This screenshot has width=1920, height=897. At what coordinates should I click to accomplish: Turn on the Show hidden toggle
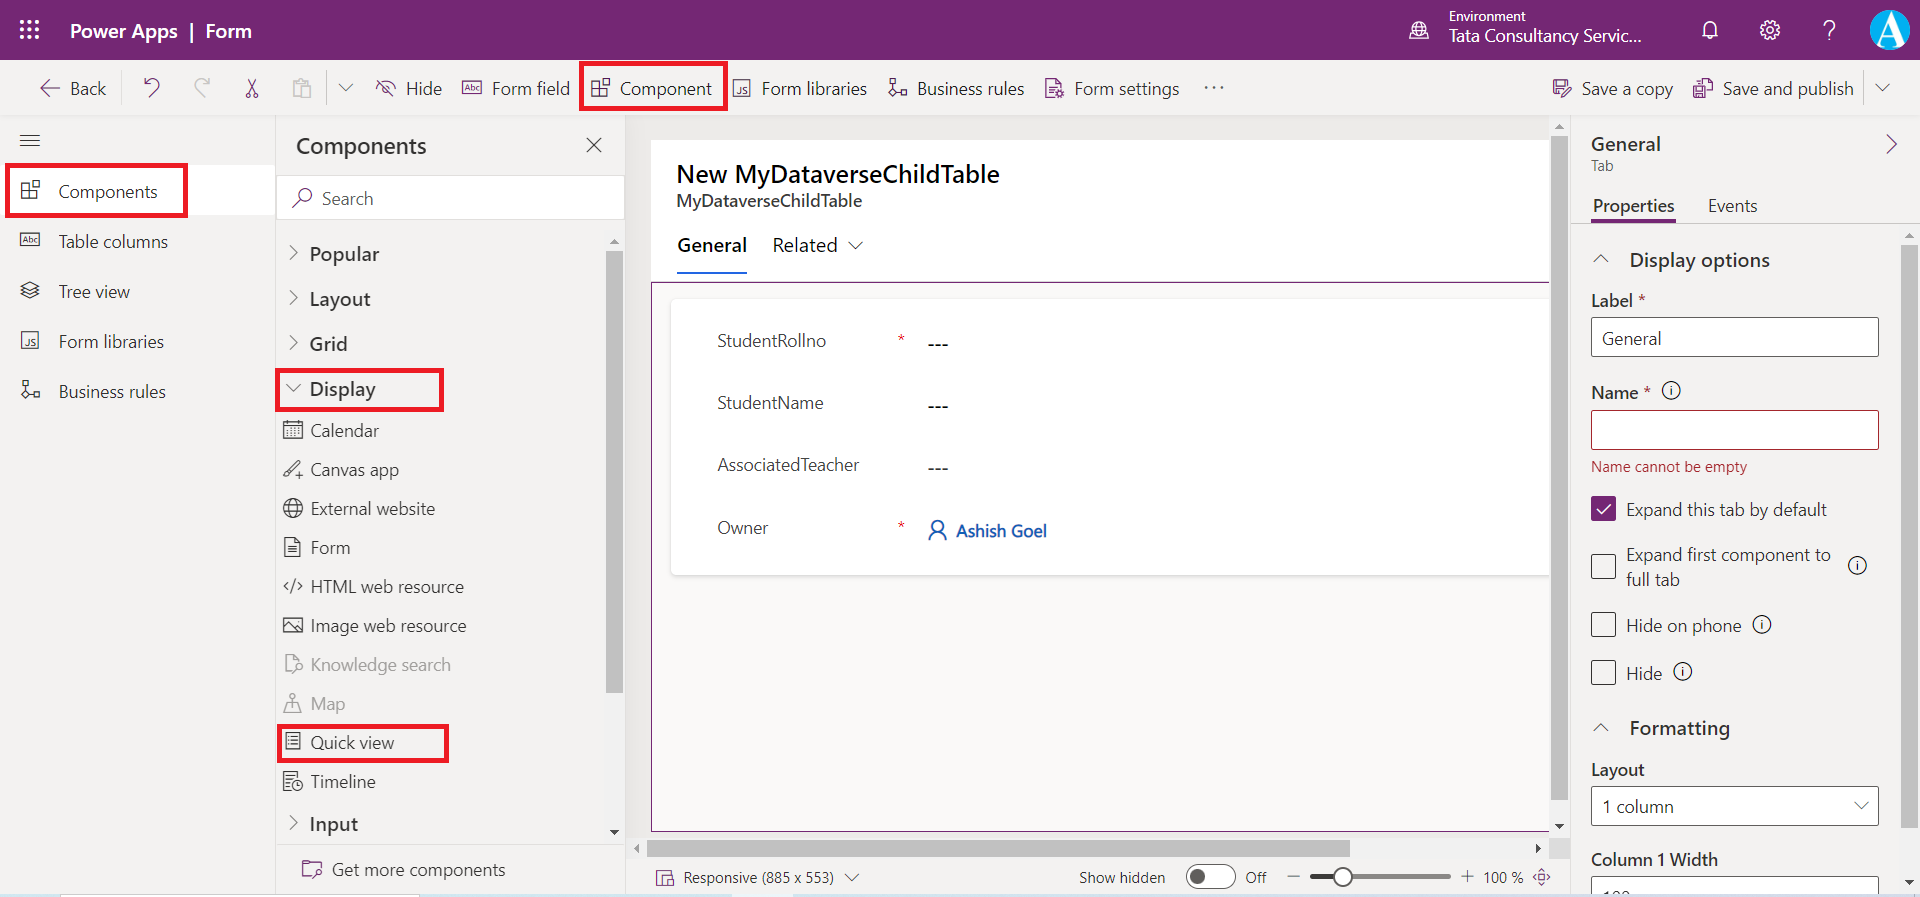[1210, 877]
